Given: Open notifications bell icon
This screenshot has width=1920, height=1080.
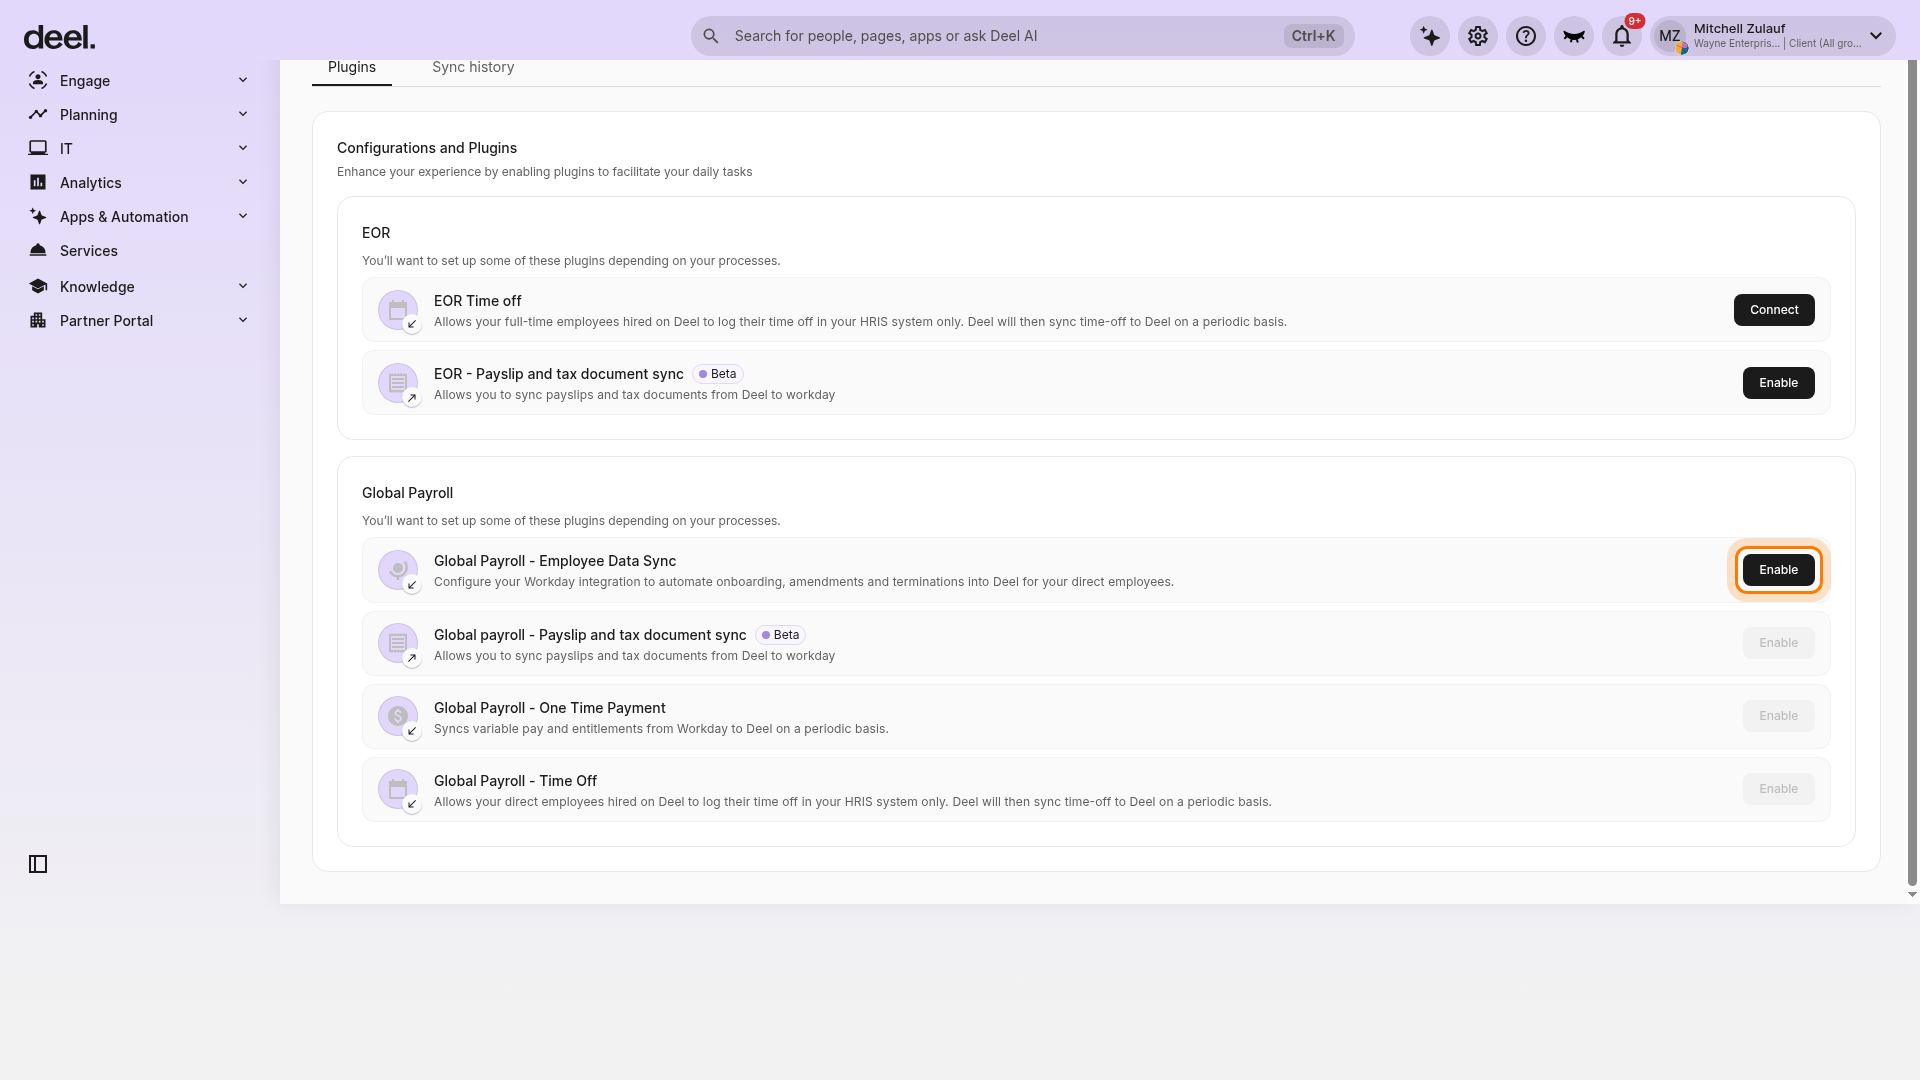Looking at the screenshot, I should coord(1622,36).
